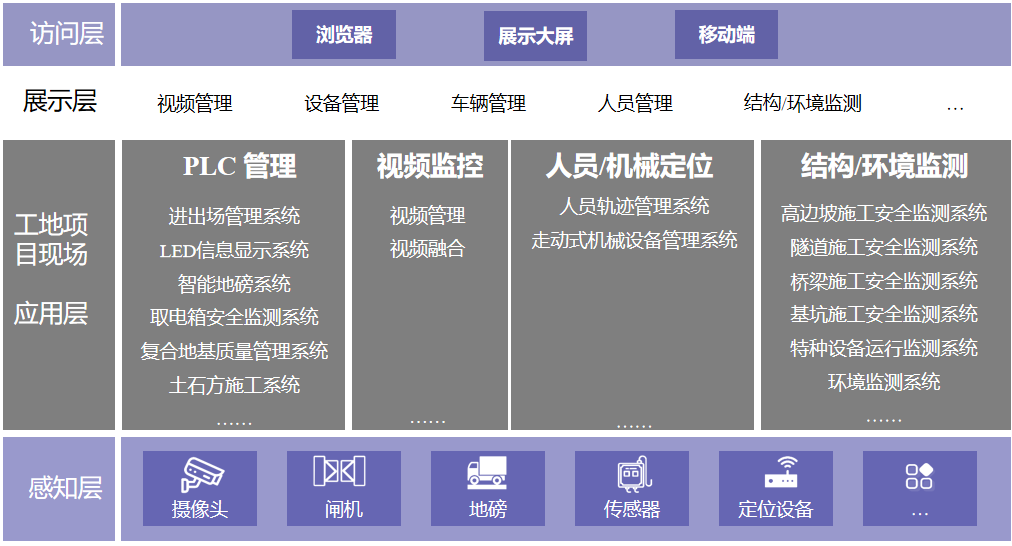Viewport: 1012px width, 546px height.
Task: Click the 摄像头 caption text
Action: pyautogui.click(x=199, y=510)
